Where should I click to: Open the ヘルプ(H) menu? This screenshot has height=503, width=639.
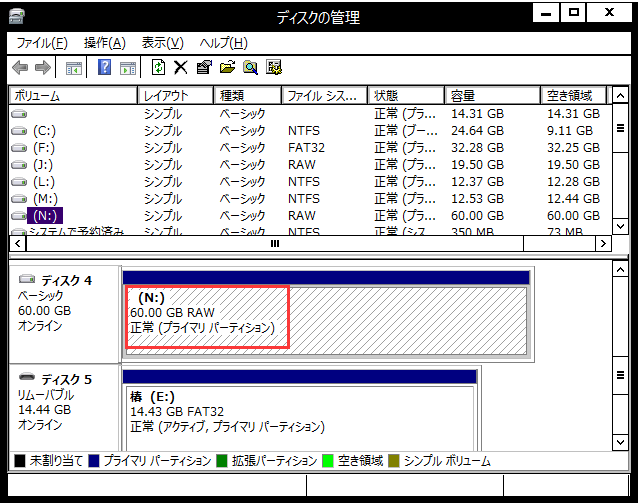(x=223, y=43)
